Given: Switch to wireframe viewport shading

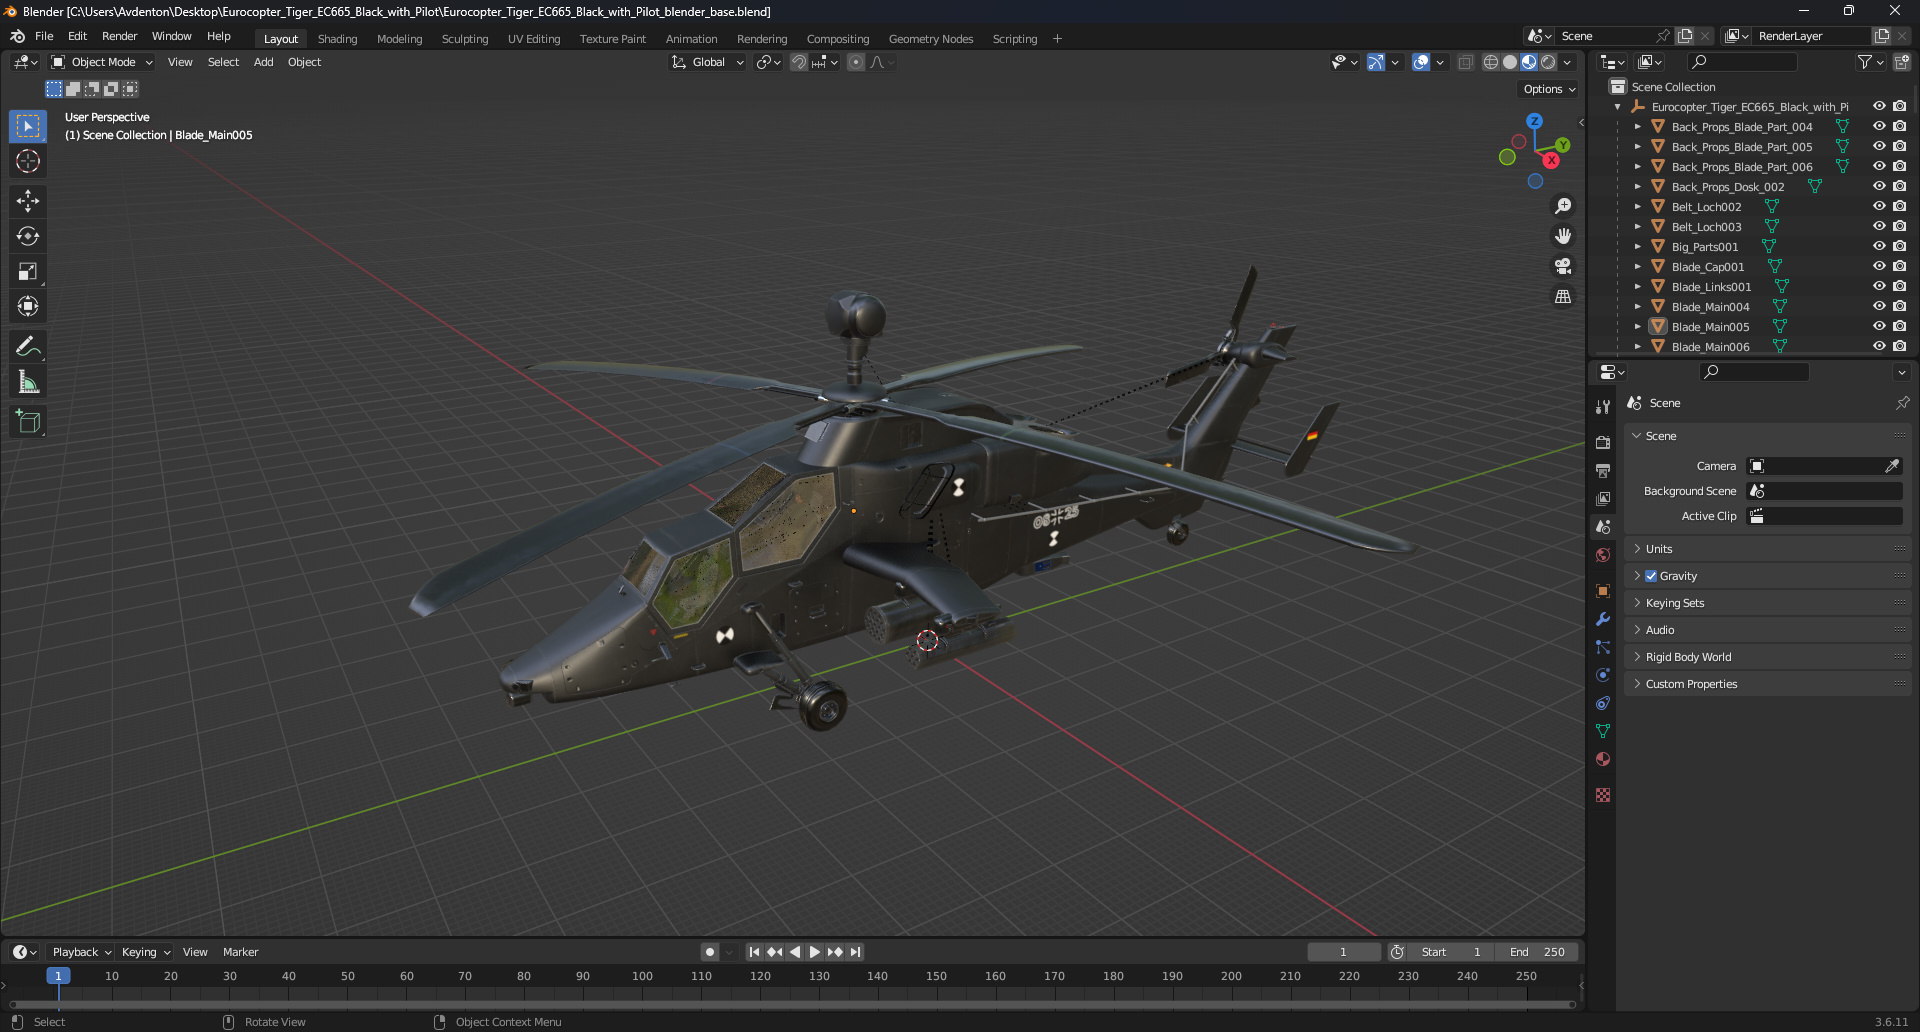Looking at the screenshot, I should click(x=1491, y=62).
